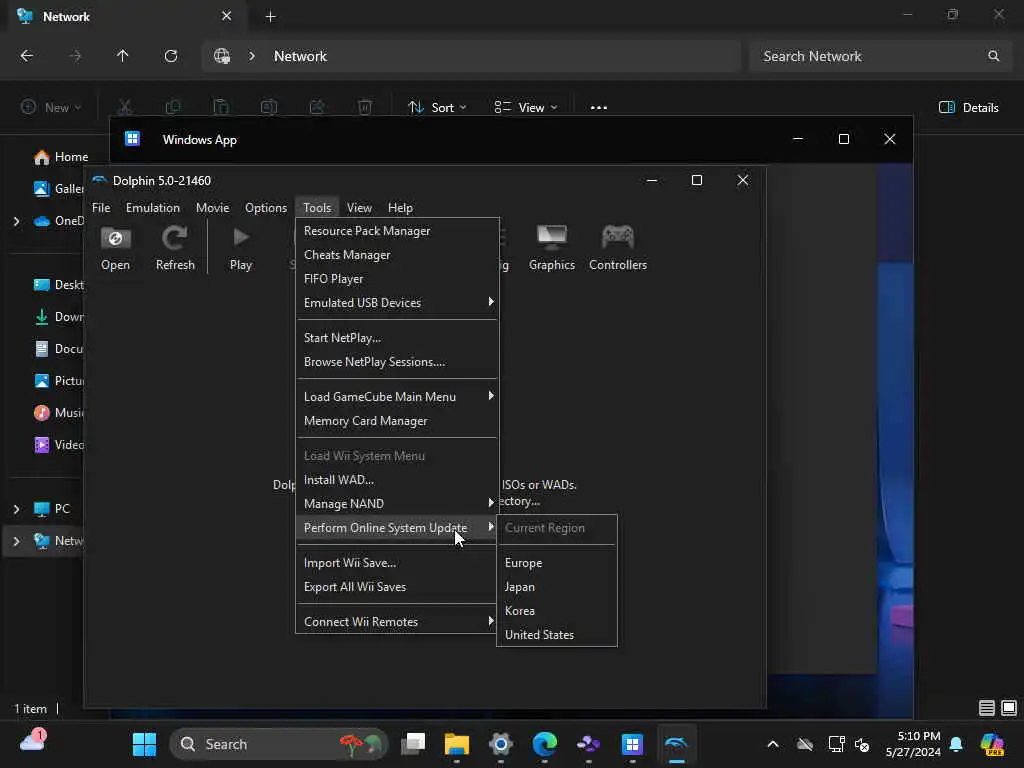
Task: Close the open Tools menu
Action: tap(317, 208)
